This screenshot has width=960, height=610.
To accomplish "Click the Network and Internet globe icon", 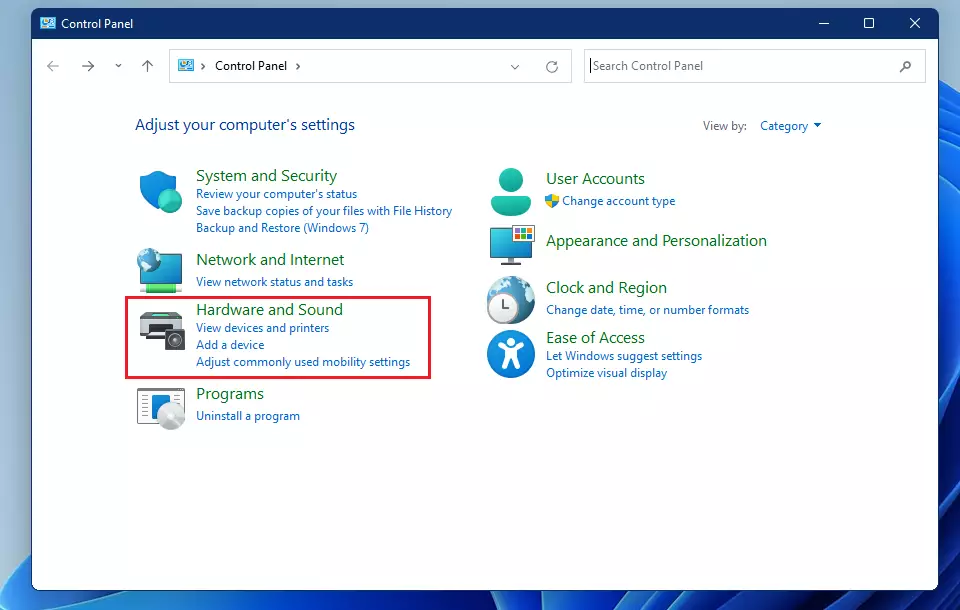I will (160, 270).
